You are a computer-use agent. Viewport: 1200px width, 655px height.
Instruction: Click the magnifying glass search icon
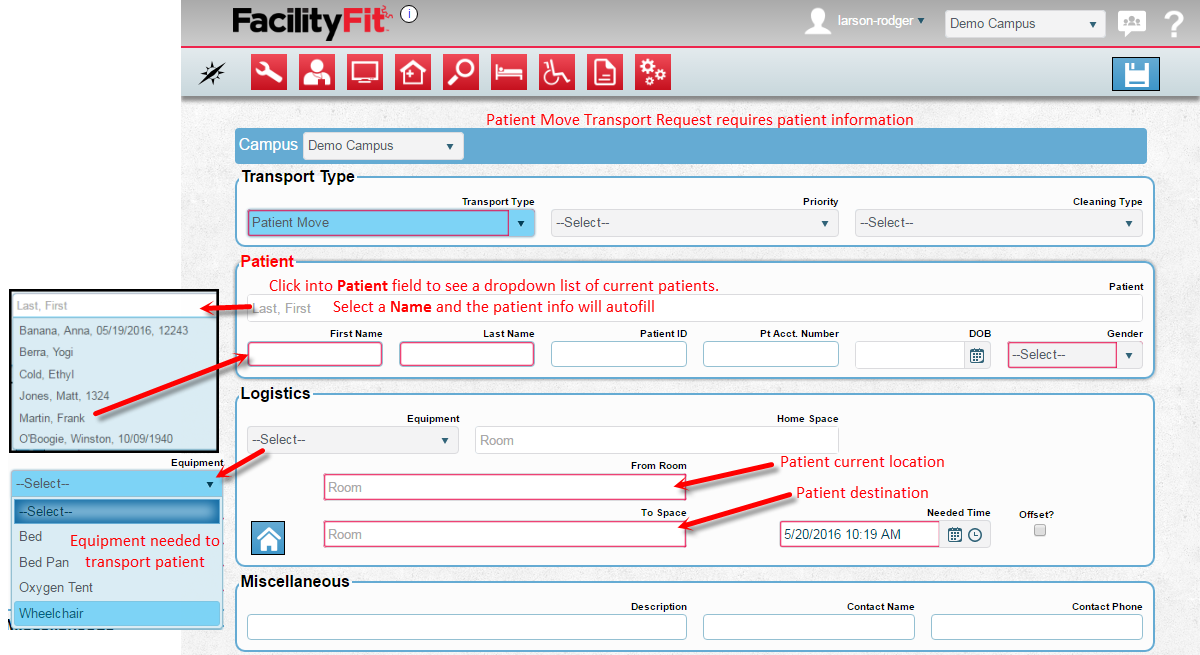pyautogui.click(x=461, y=72)
